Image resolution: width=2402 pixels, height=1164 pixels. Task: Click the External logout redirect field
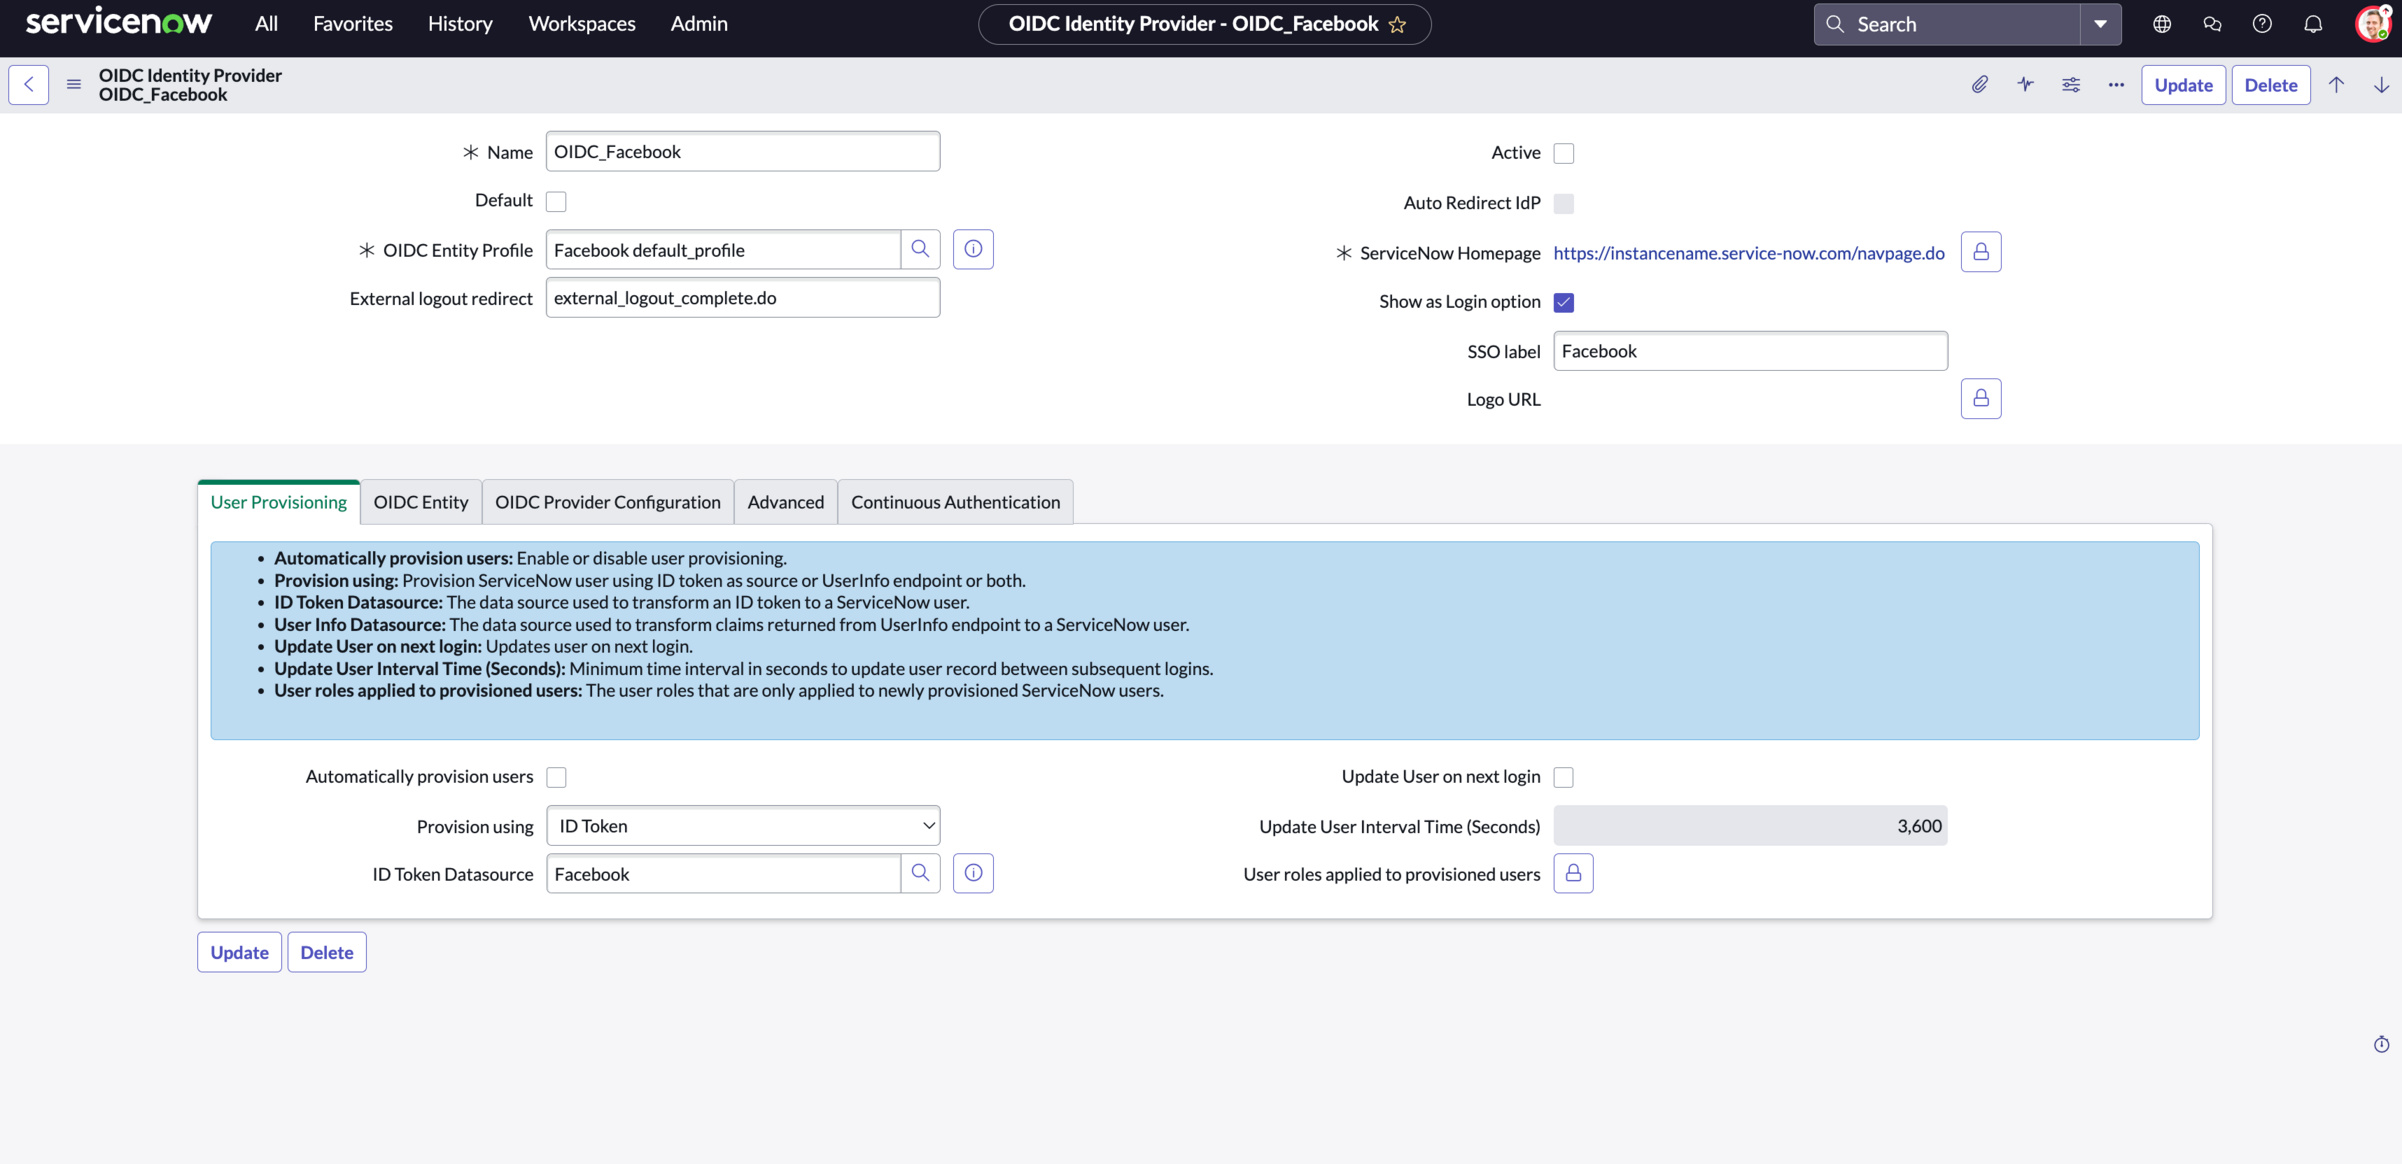[743, 298]
